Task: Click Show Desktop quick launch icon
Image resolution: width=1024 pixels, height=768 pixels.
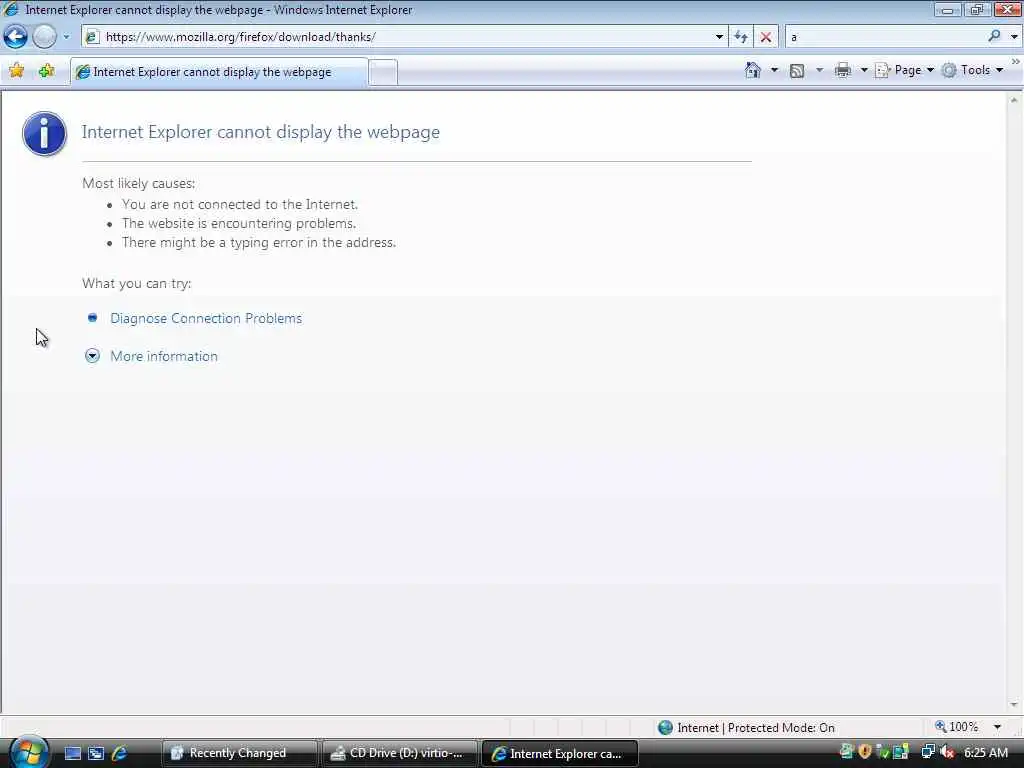Action: click(x=72, y=753)
